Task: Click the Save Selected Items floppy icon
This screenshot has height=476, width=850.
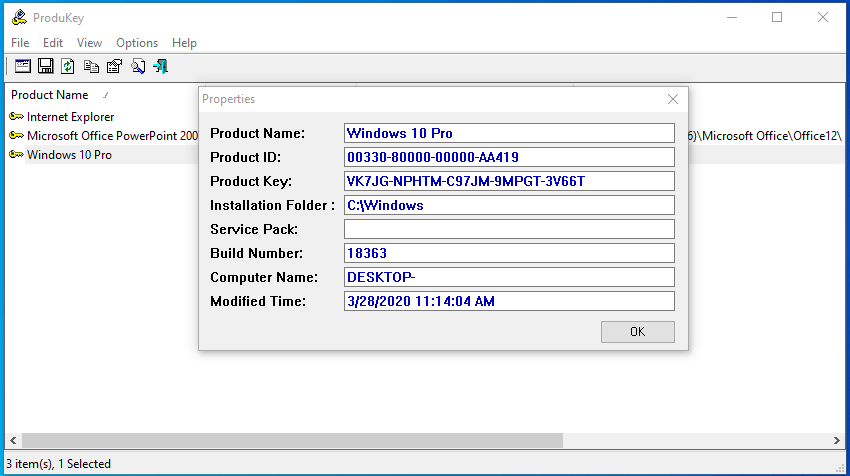Action: (x=46, y=66)
